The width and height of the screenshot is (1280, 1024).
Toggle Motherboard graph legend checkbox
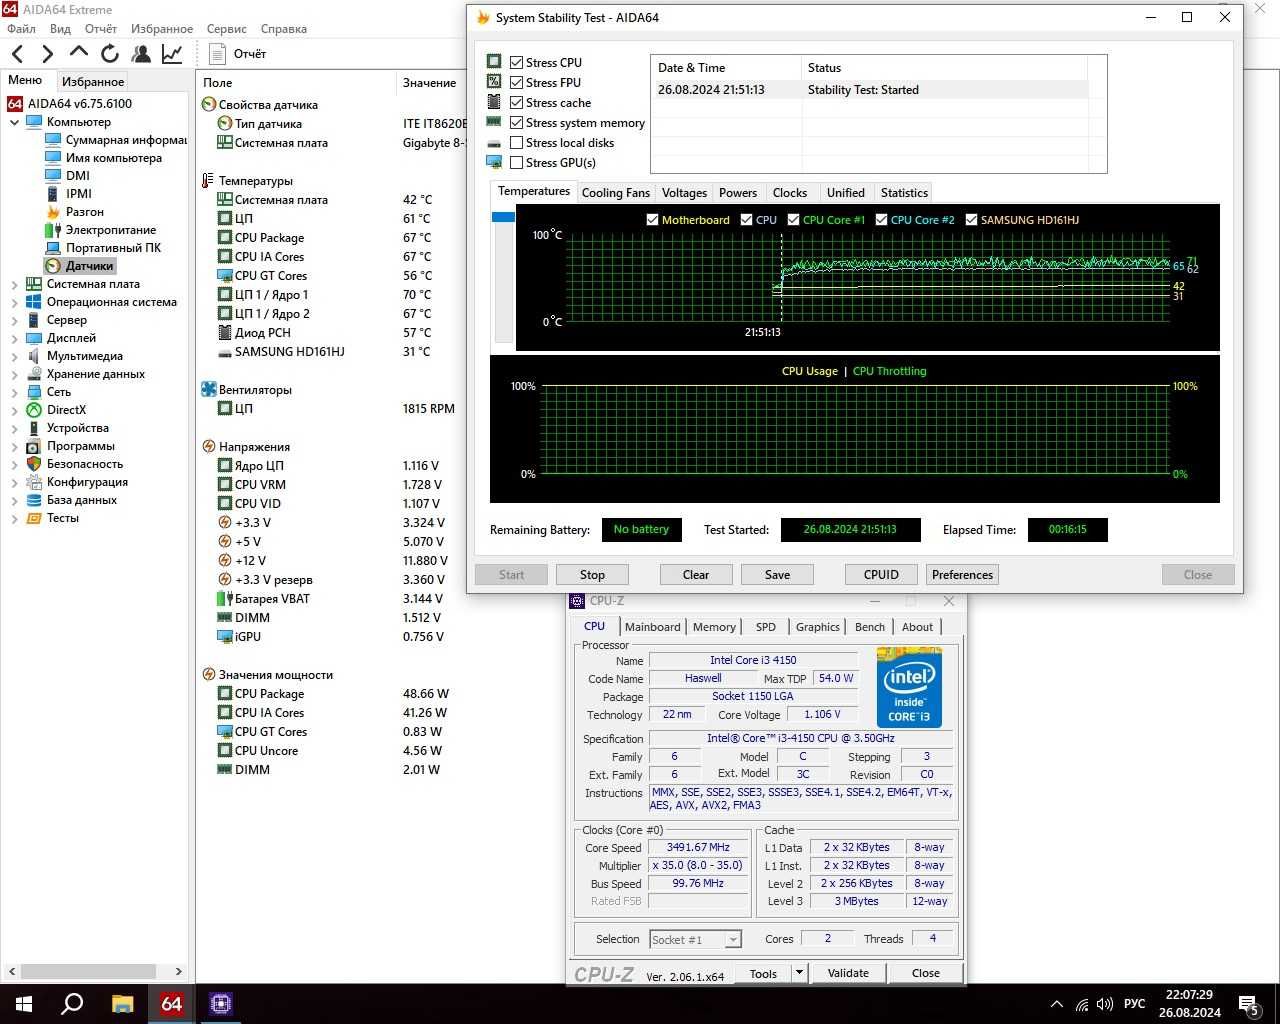pos(652,220)
